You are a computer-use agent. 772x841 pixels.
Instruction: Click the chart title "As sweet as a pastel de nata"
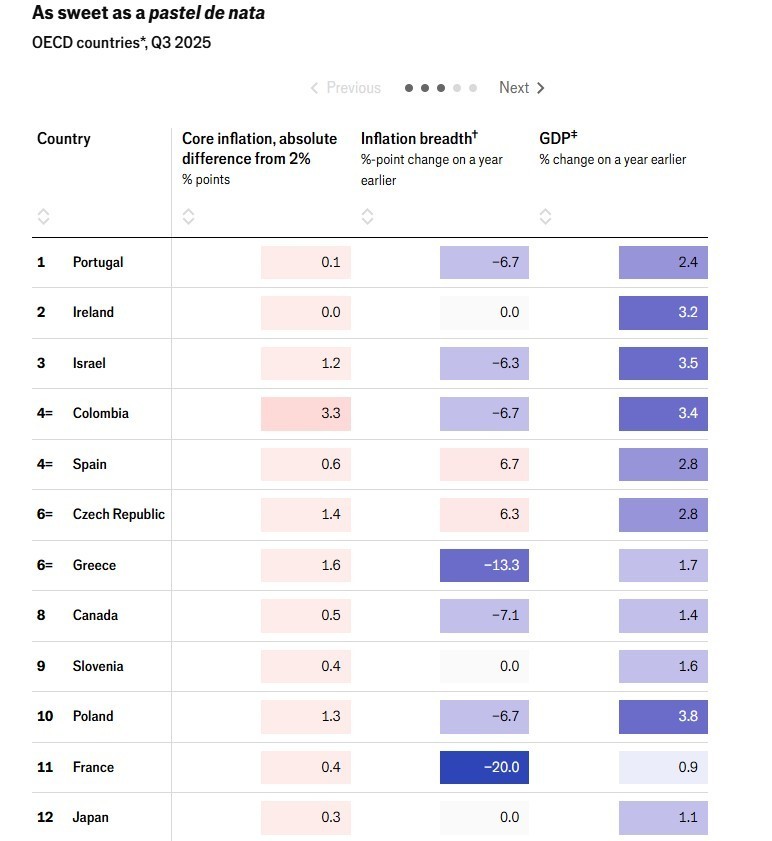point(149,14)
